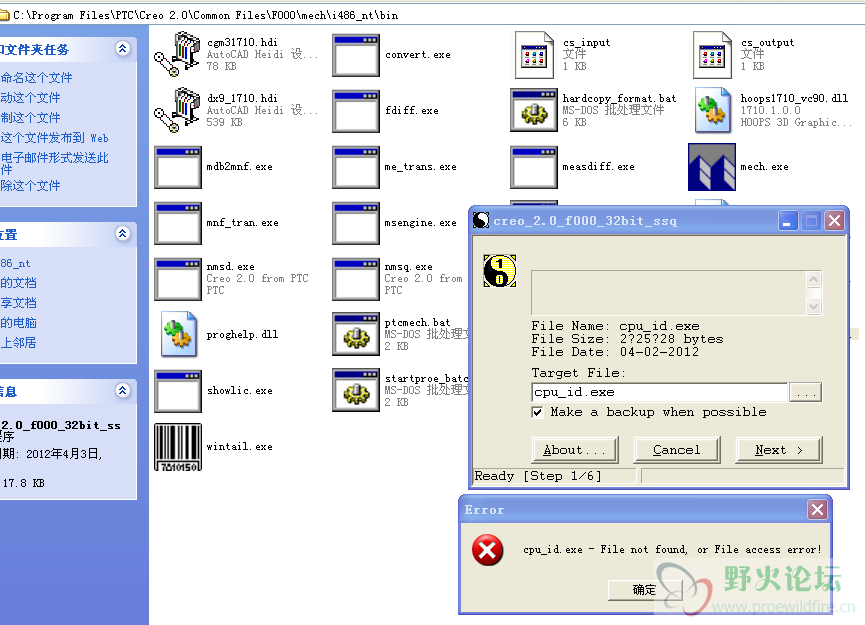Select the fdiff.exe icon

coord(356,111)
